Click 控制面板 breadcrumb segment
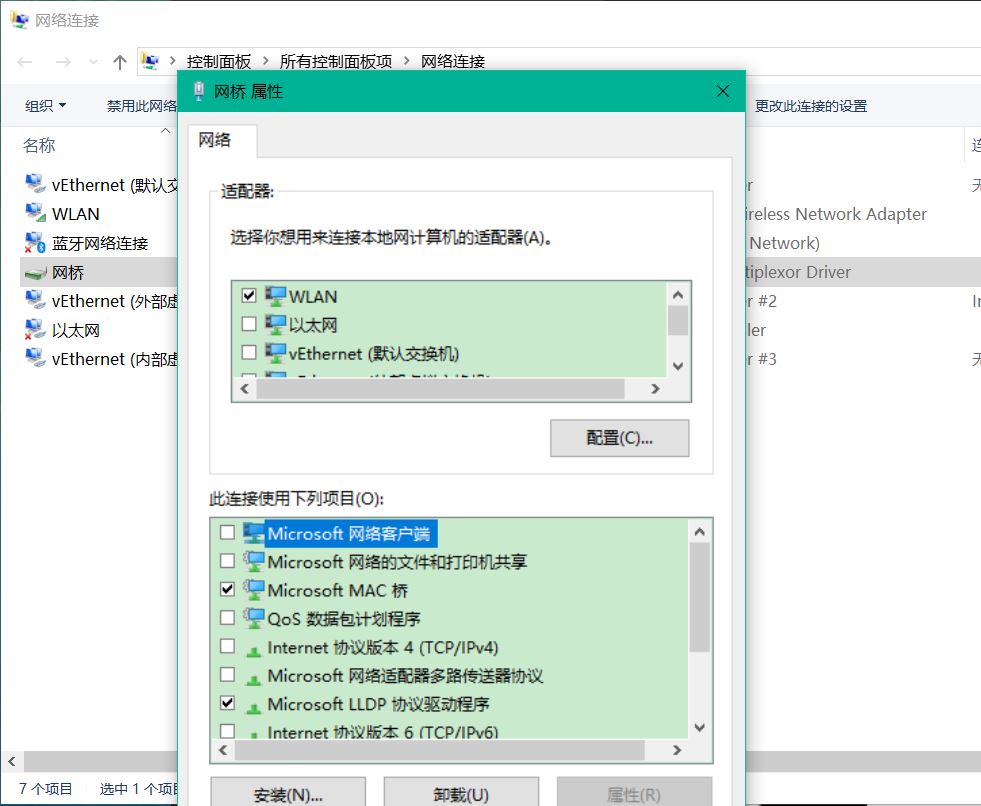 coord(219,61)
